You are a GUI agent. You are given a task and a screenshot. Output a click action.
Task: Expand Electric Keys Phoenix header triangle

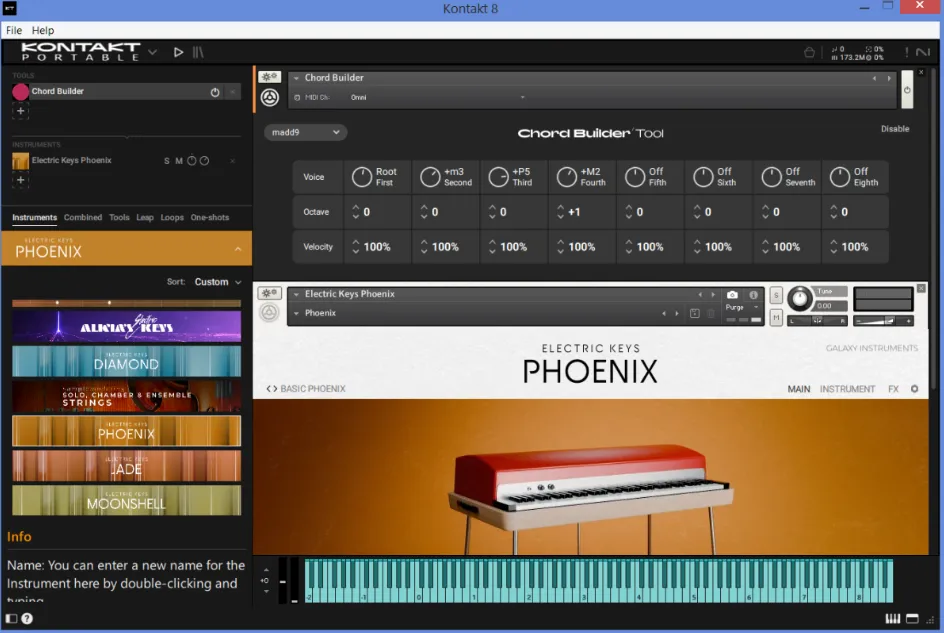pyautogui.click(x=296, y=295)
